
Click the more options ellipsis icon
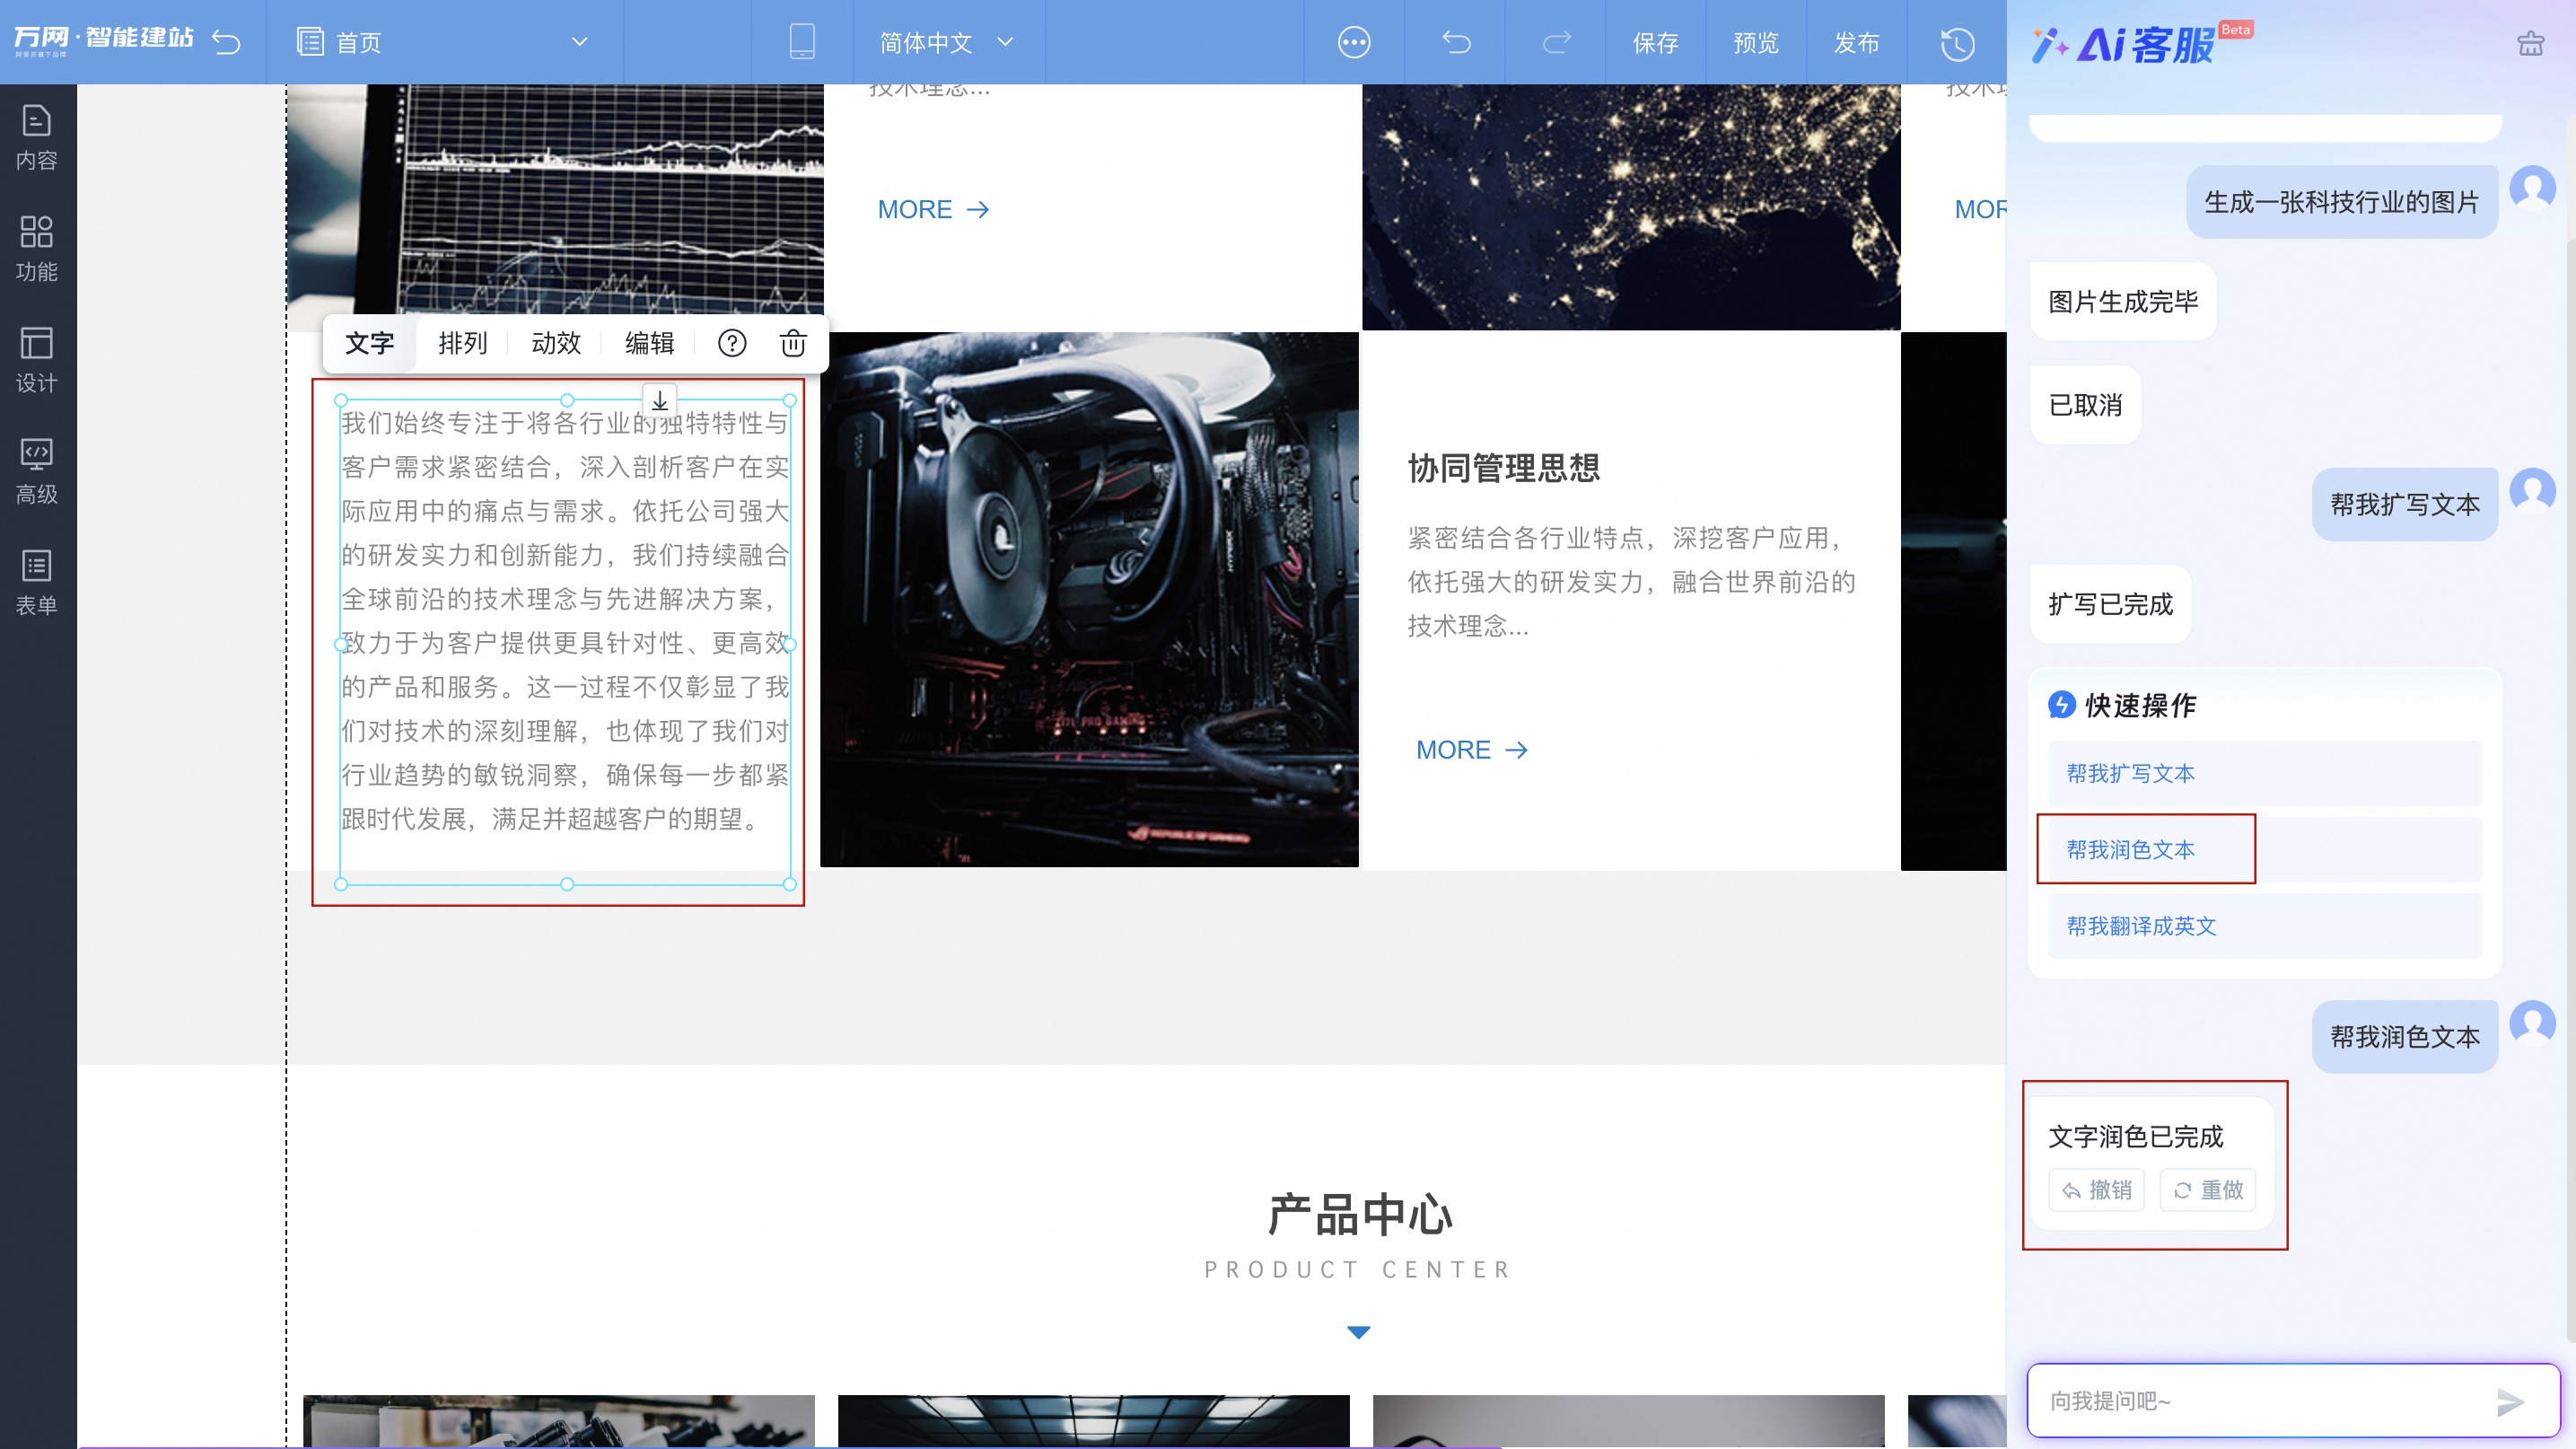tap(1353, 42)
